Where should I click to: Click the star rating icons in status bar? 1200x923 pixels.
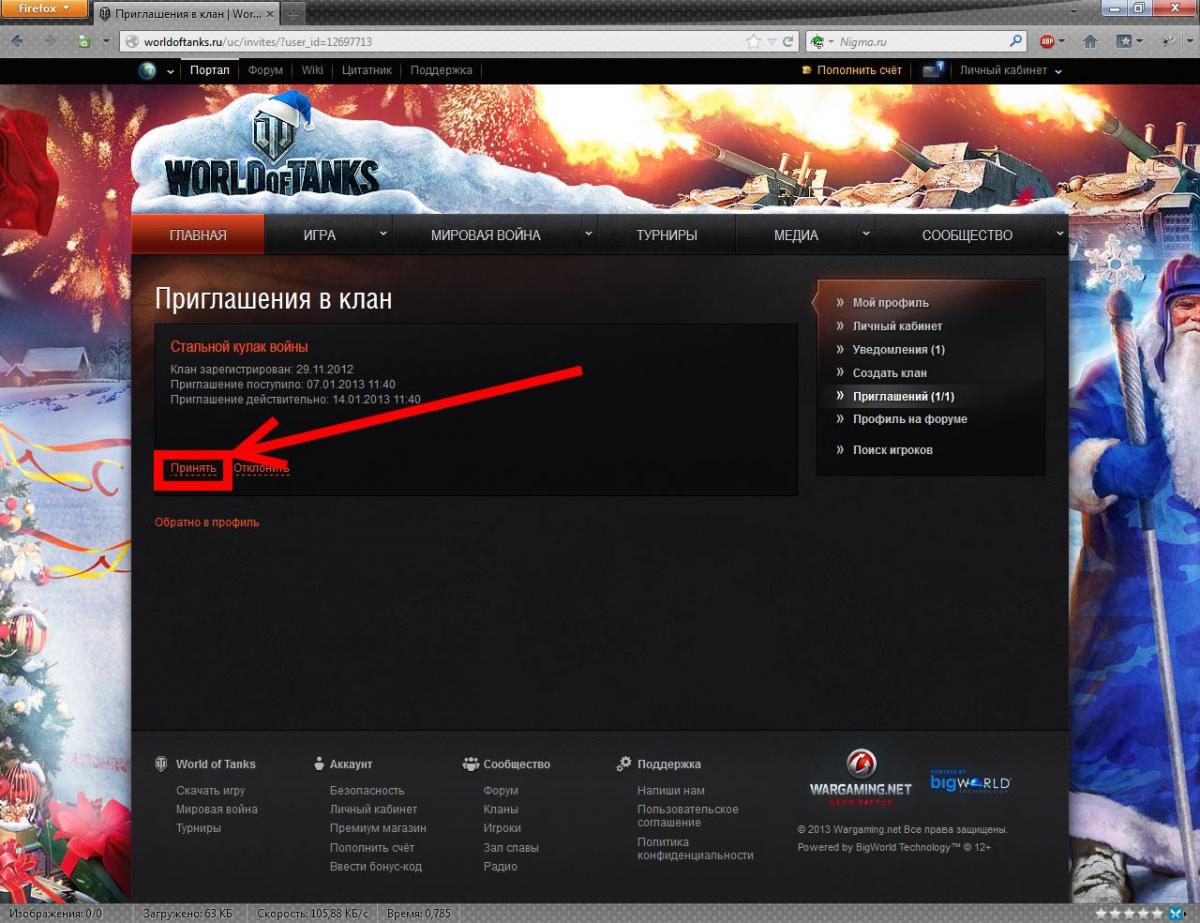(1130, 914)
